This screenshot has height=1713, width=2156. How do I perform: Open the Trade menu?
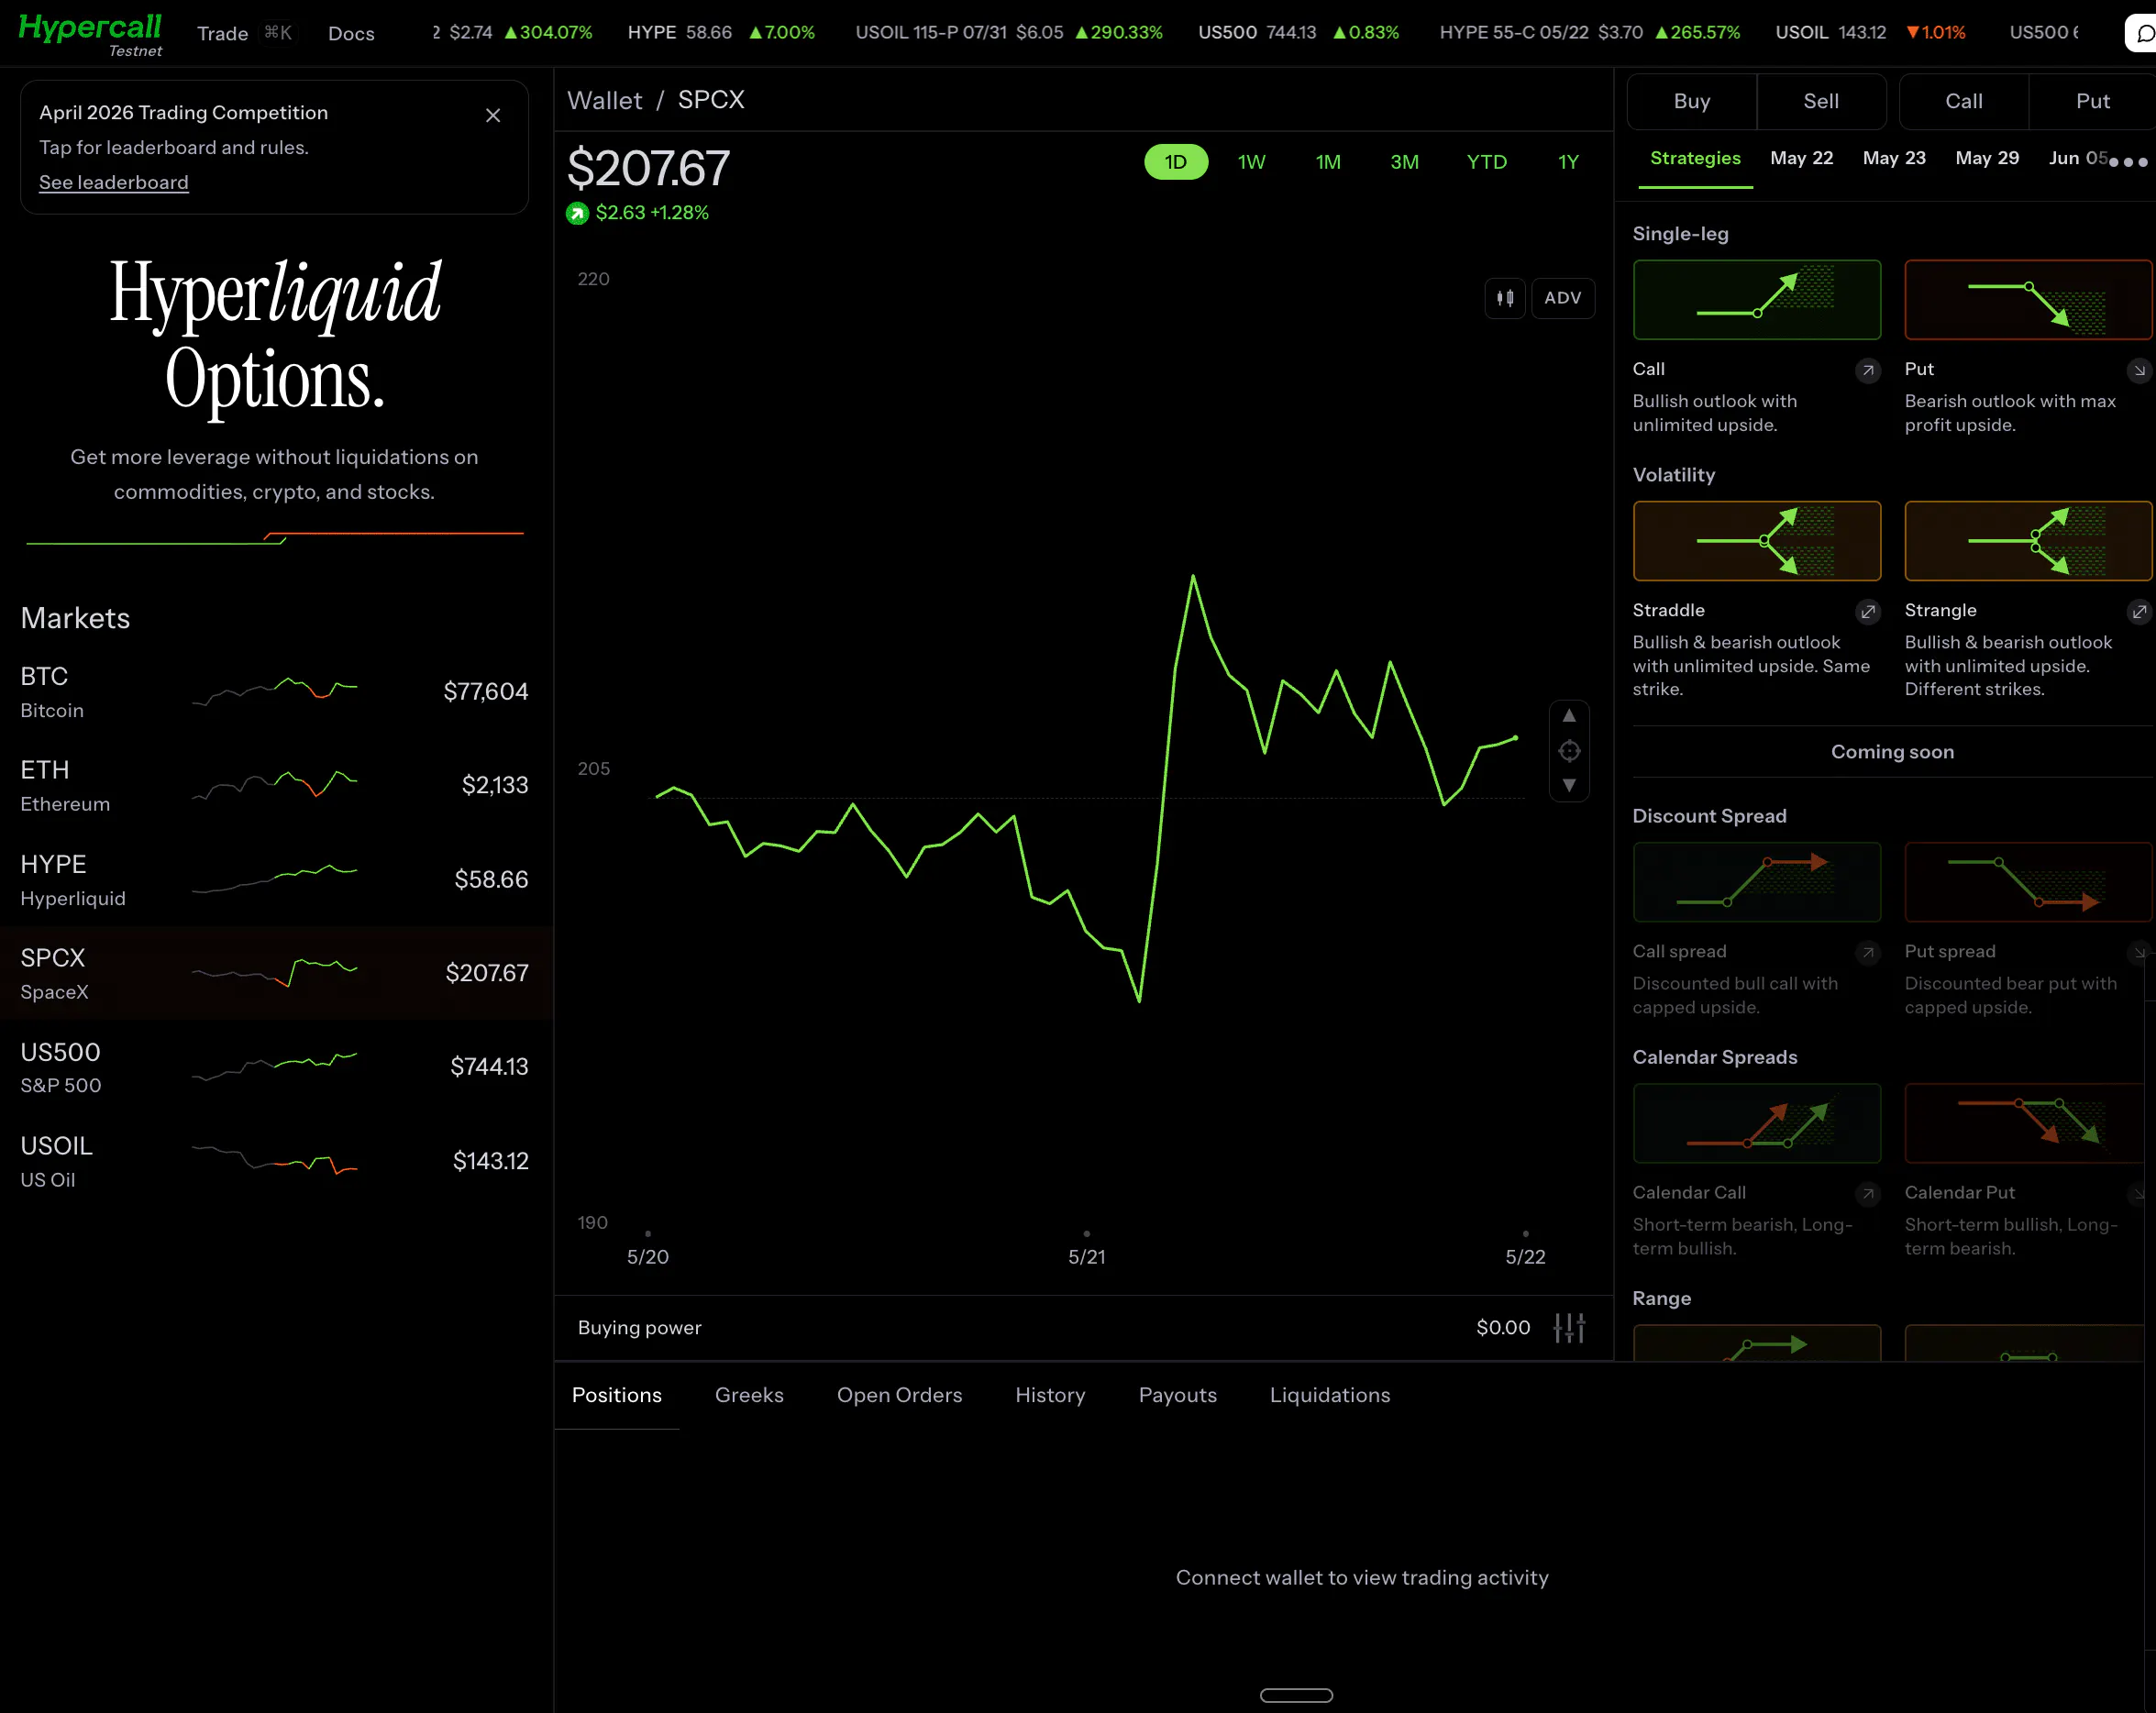coord(223,33)
